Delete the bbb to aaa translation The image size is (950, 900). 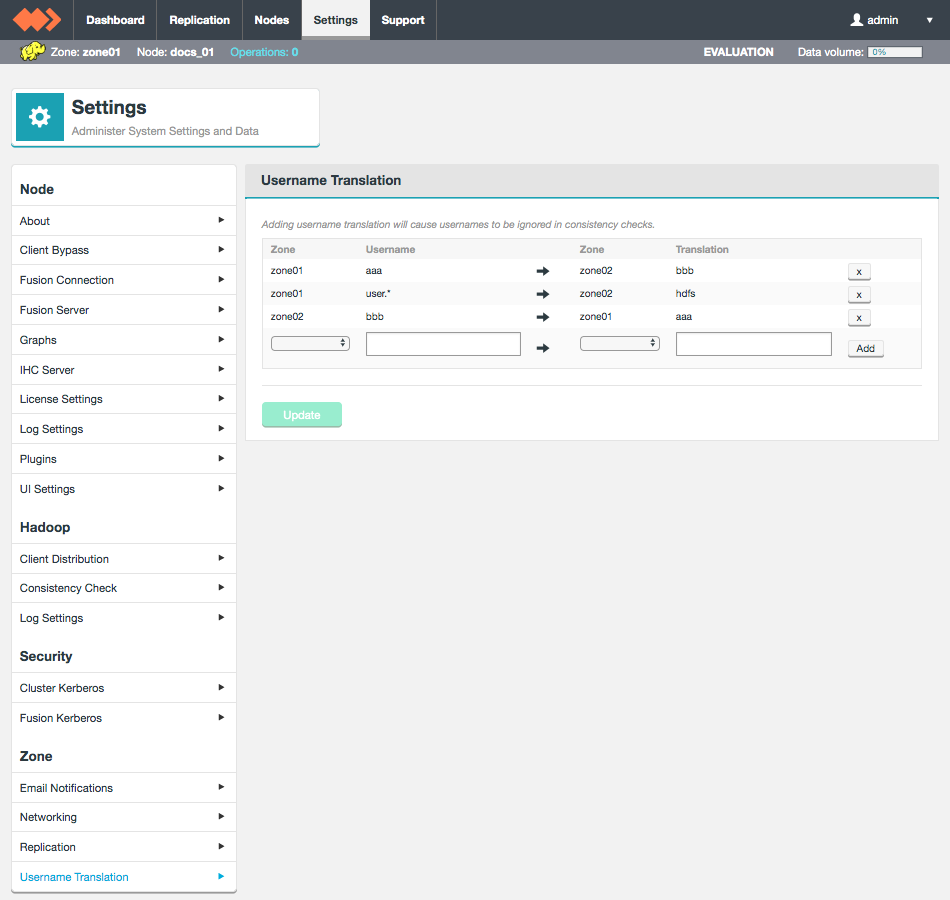859,318
